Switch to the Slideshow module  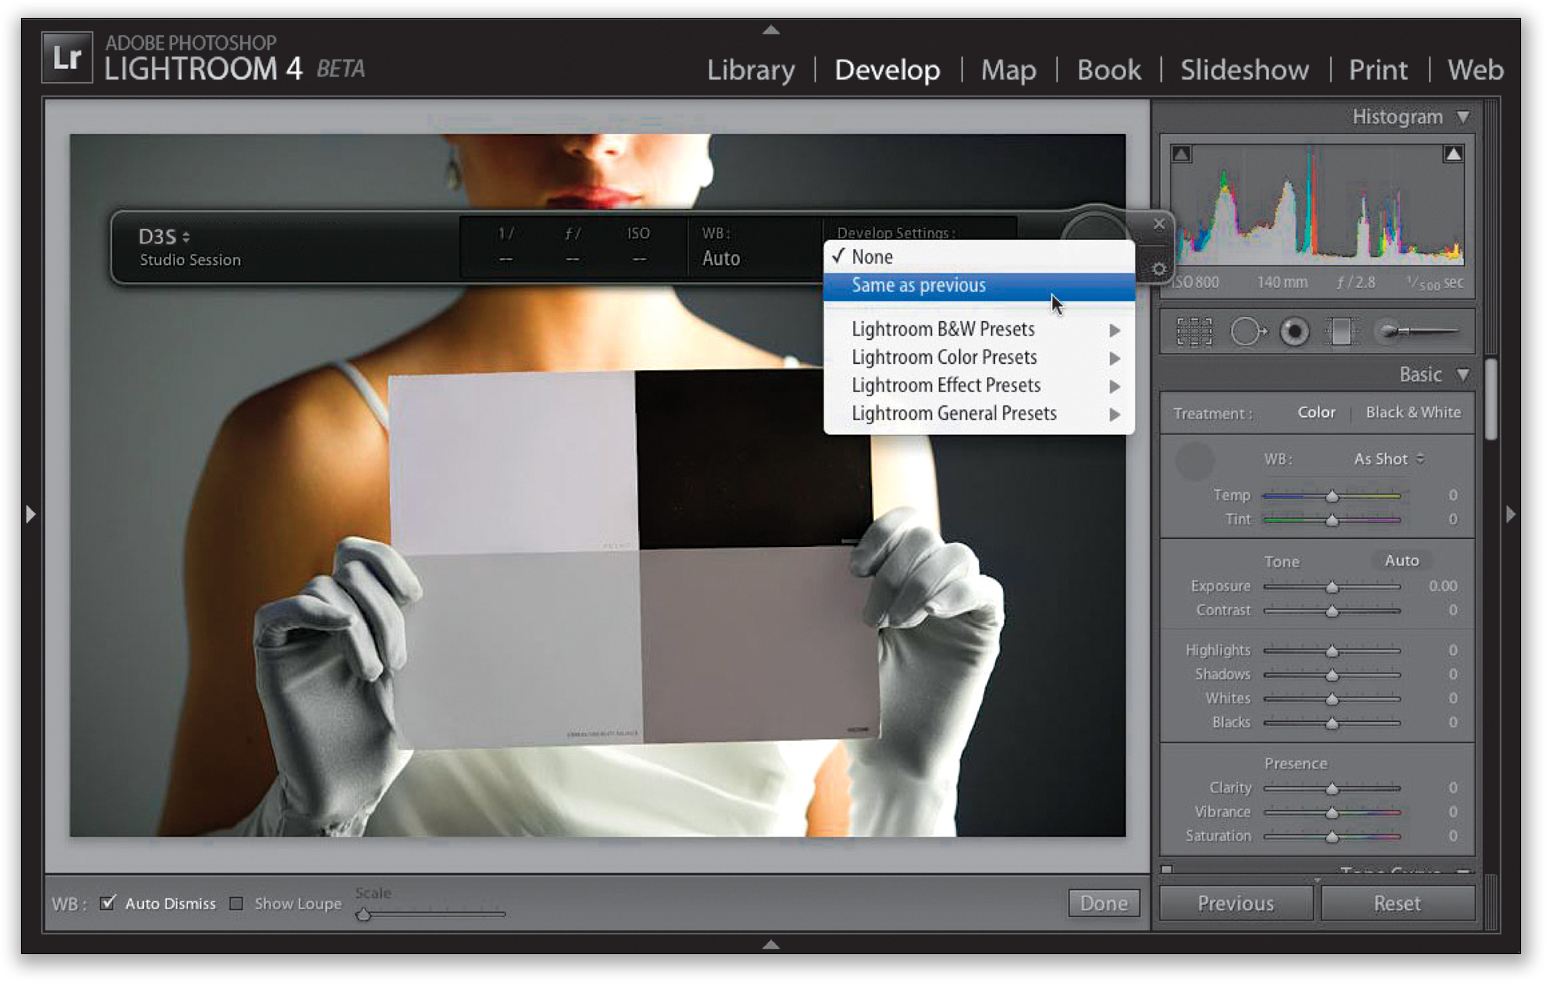(1244, 70)
